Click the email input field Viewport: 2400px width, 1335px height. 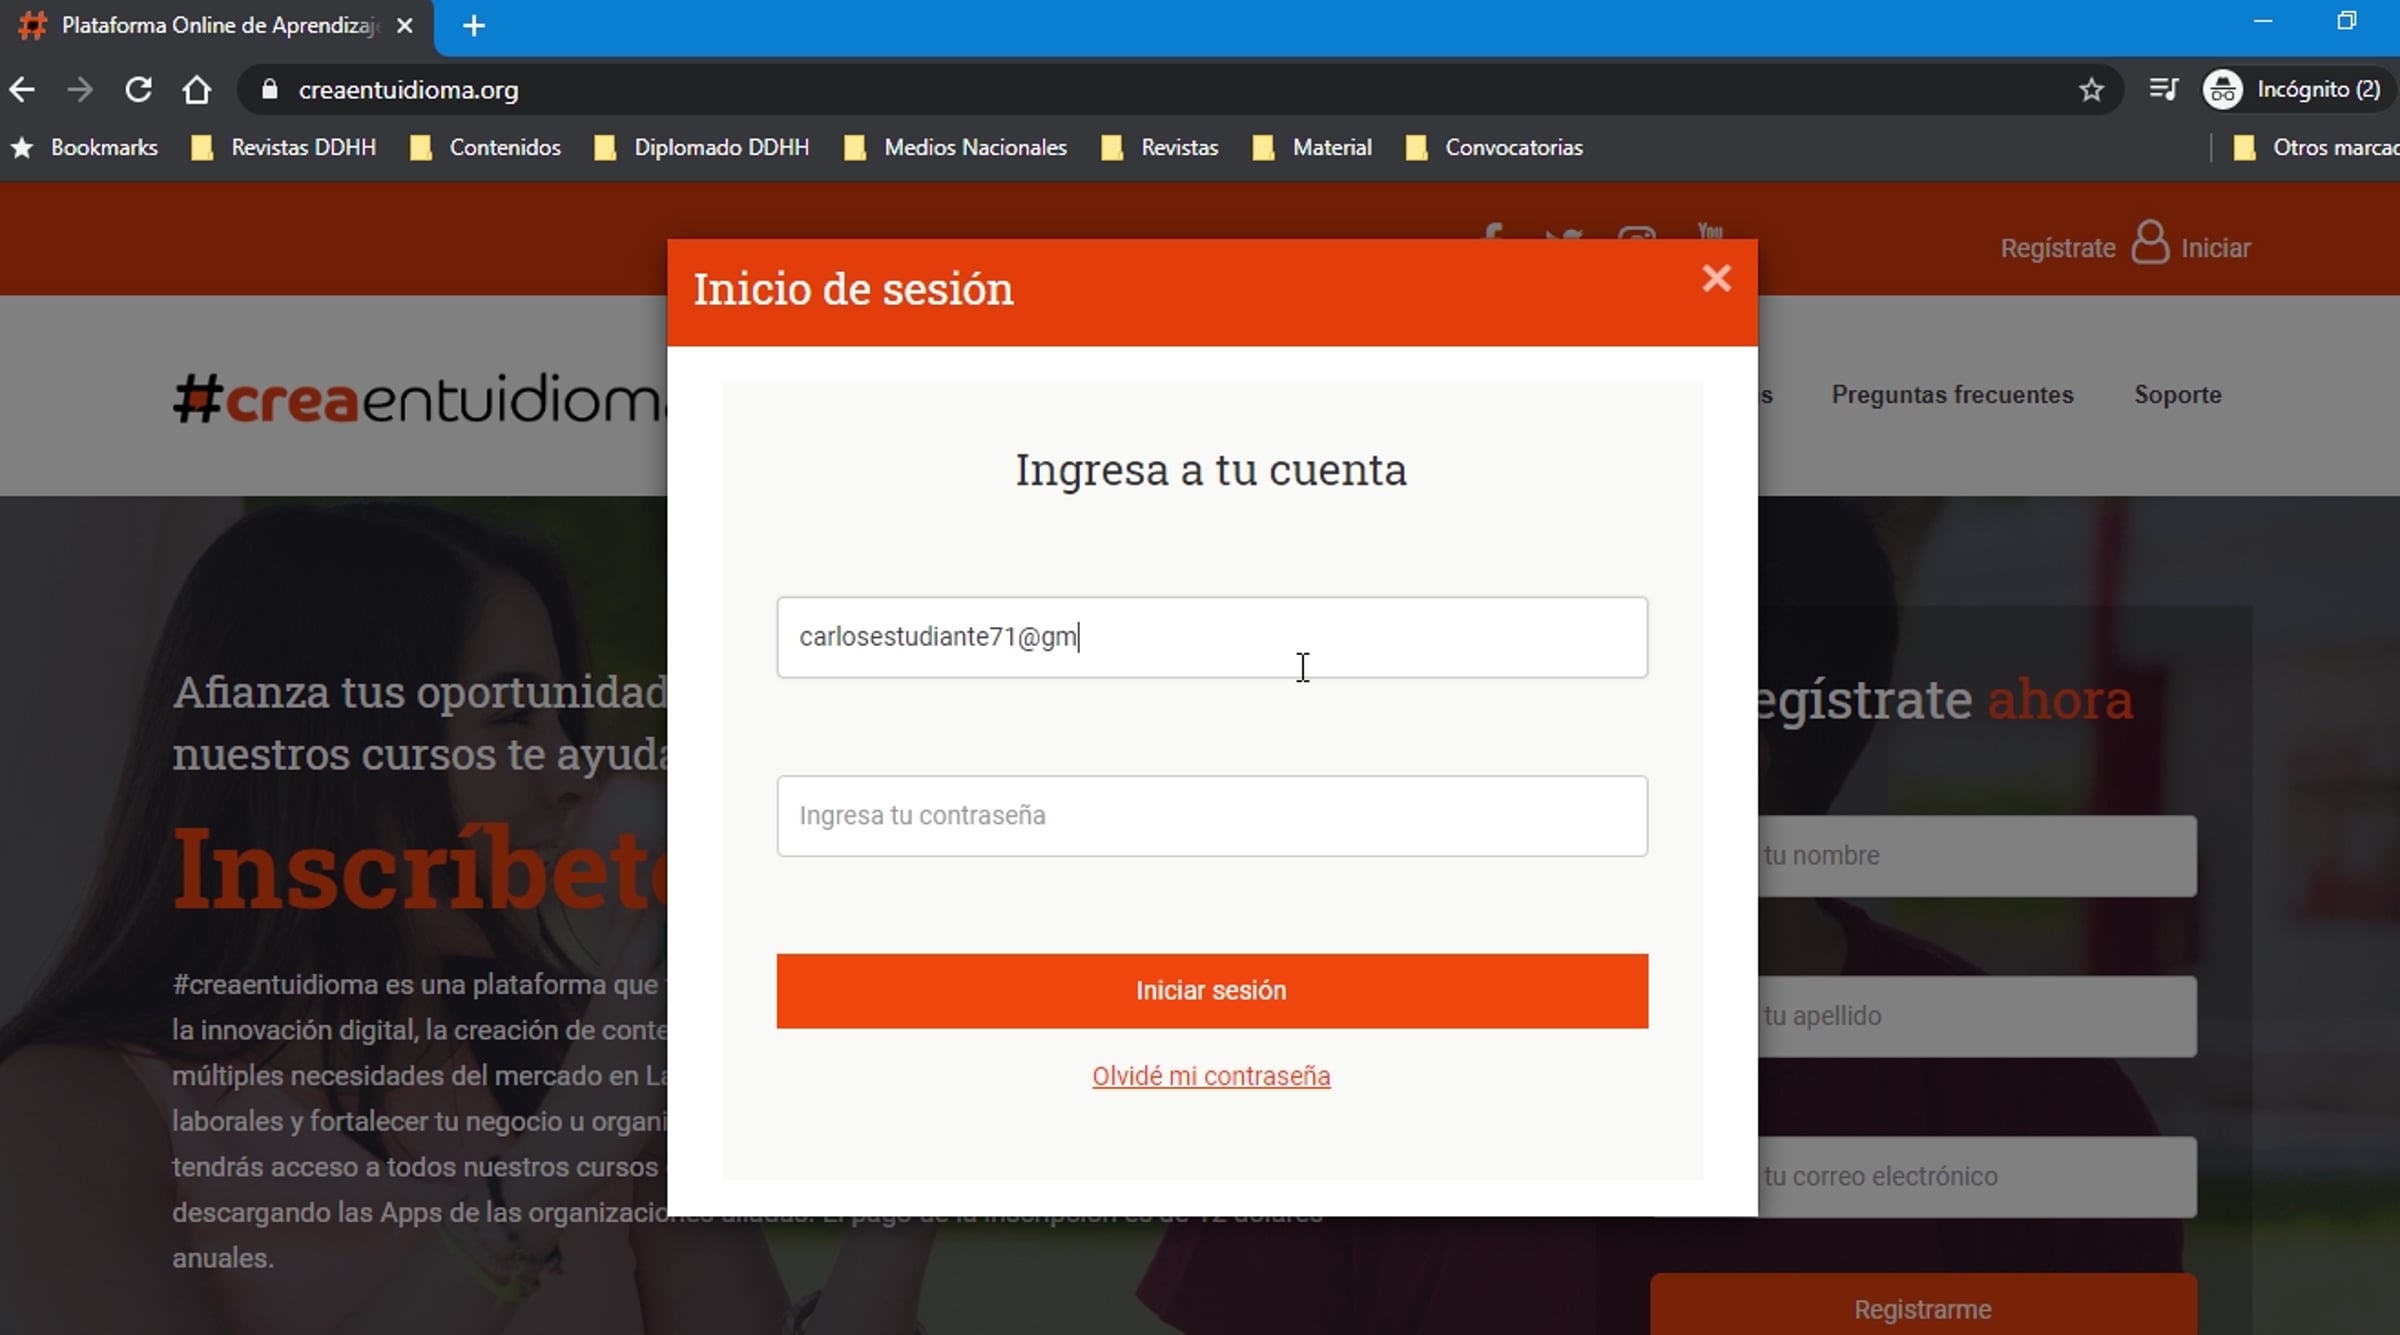point(1212,637)
